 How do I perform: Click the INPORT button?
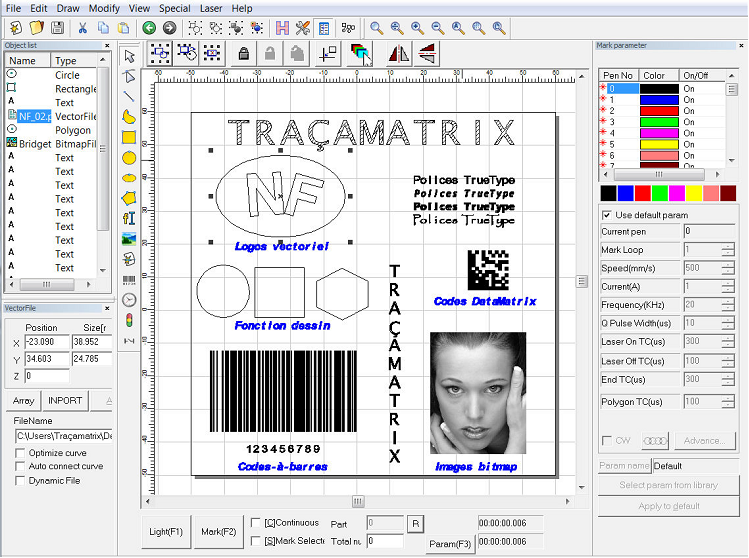pyautogui.click(x=65, y=400)
